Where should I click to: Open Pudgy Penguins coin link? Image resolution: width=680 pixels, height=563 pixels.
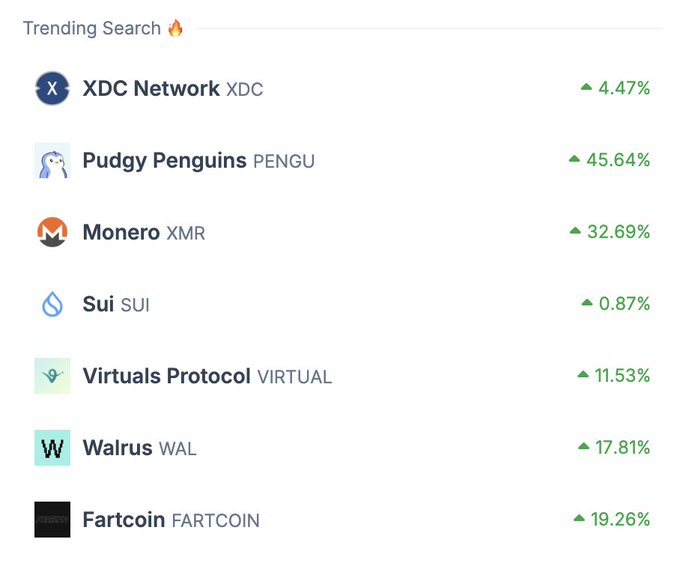(x=164, y=160)
